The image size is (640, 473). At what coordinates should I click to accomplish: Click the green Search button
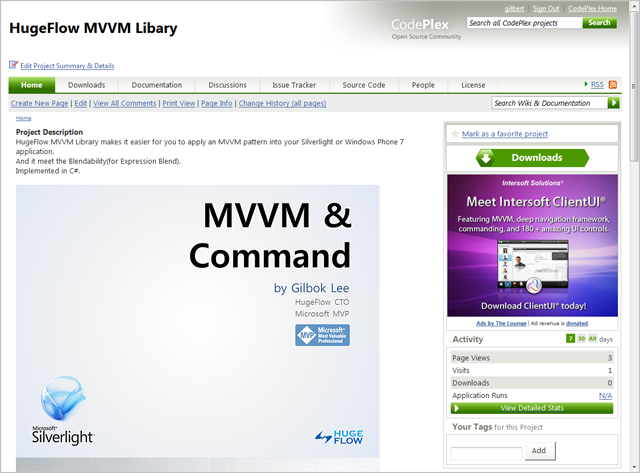(599, 23)
